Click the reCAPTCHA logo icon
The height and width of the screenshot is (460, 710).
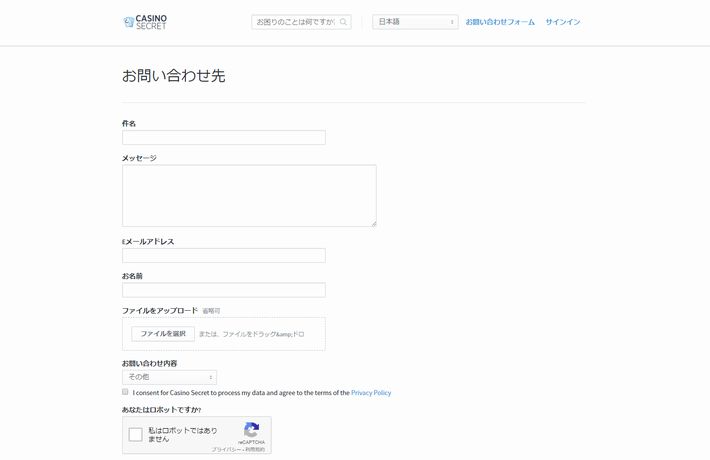pos(251,430)
